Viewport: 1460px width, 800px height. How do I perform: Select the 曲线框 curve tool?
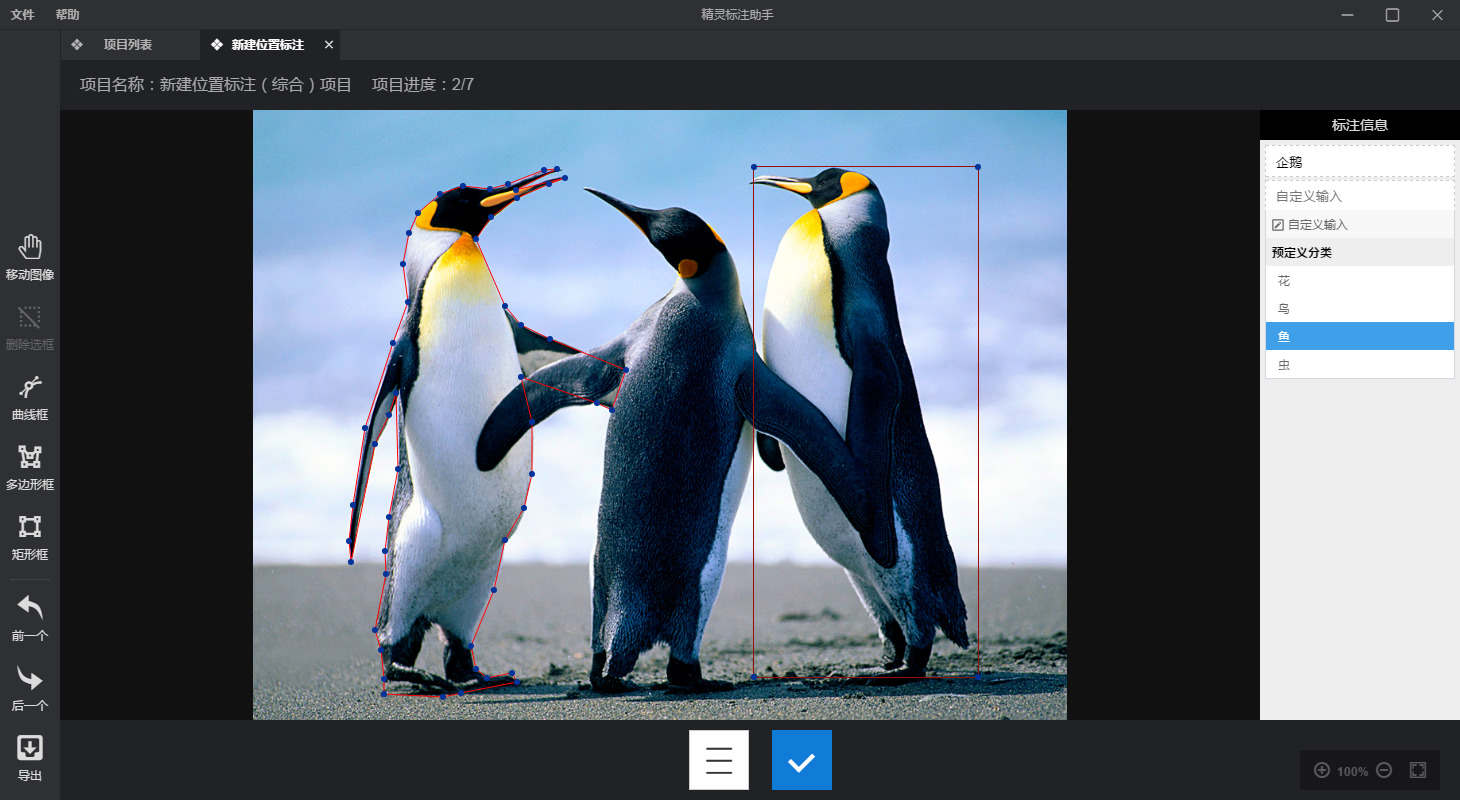(x=30, y=397)
